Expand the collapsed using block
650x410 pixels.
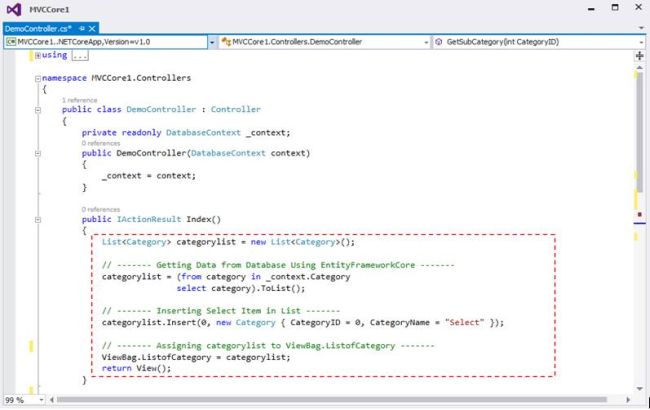tap(38, 56)
